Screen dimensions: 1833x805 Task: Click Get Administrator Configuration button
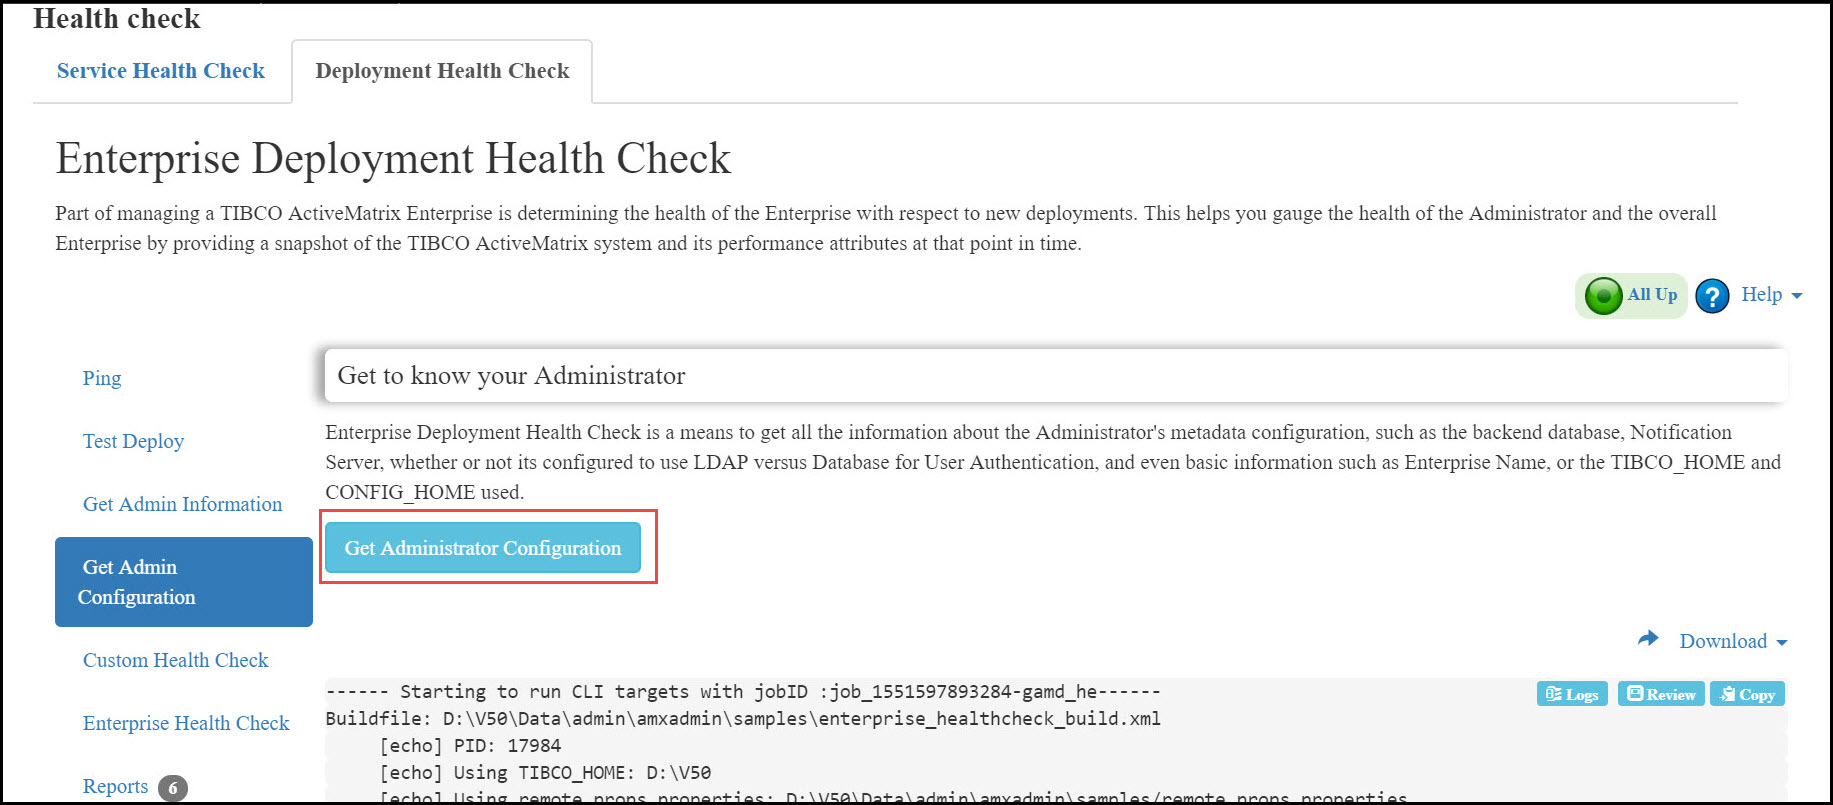483,548
